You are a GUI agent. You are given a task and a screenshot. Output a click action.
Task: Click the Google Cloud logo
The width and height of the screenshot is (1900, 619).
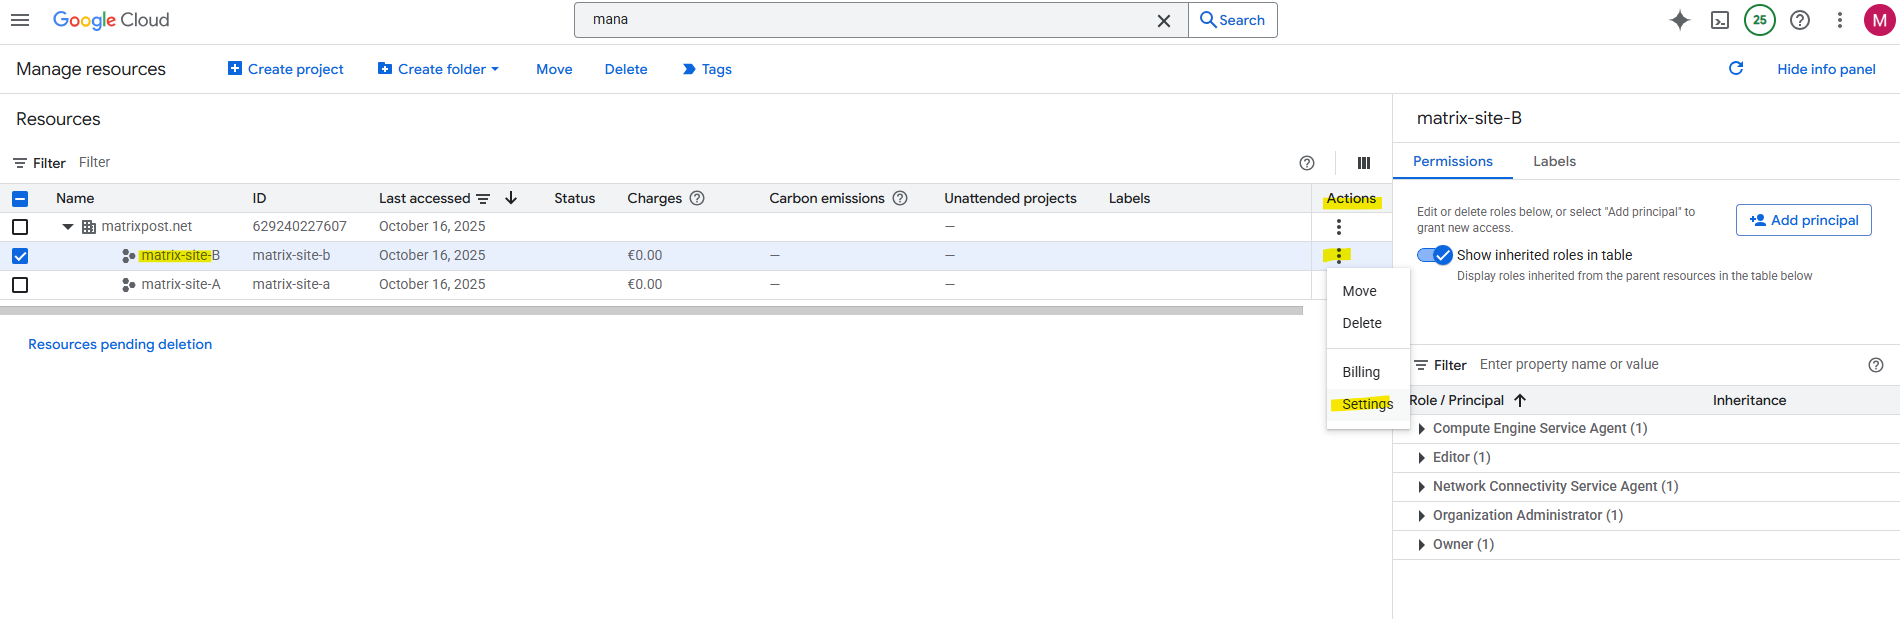[x=111, y=20]
